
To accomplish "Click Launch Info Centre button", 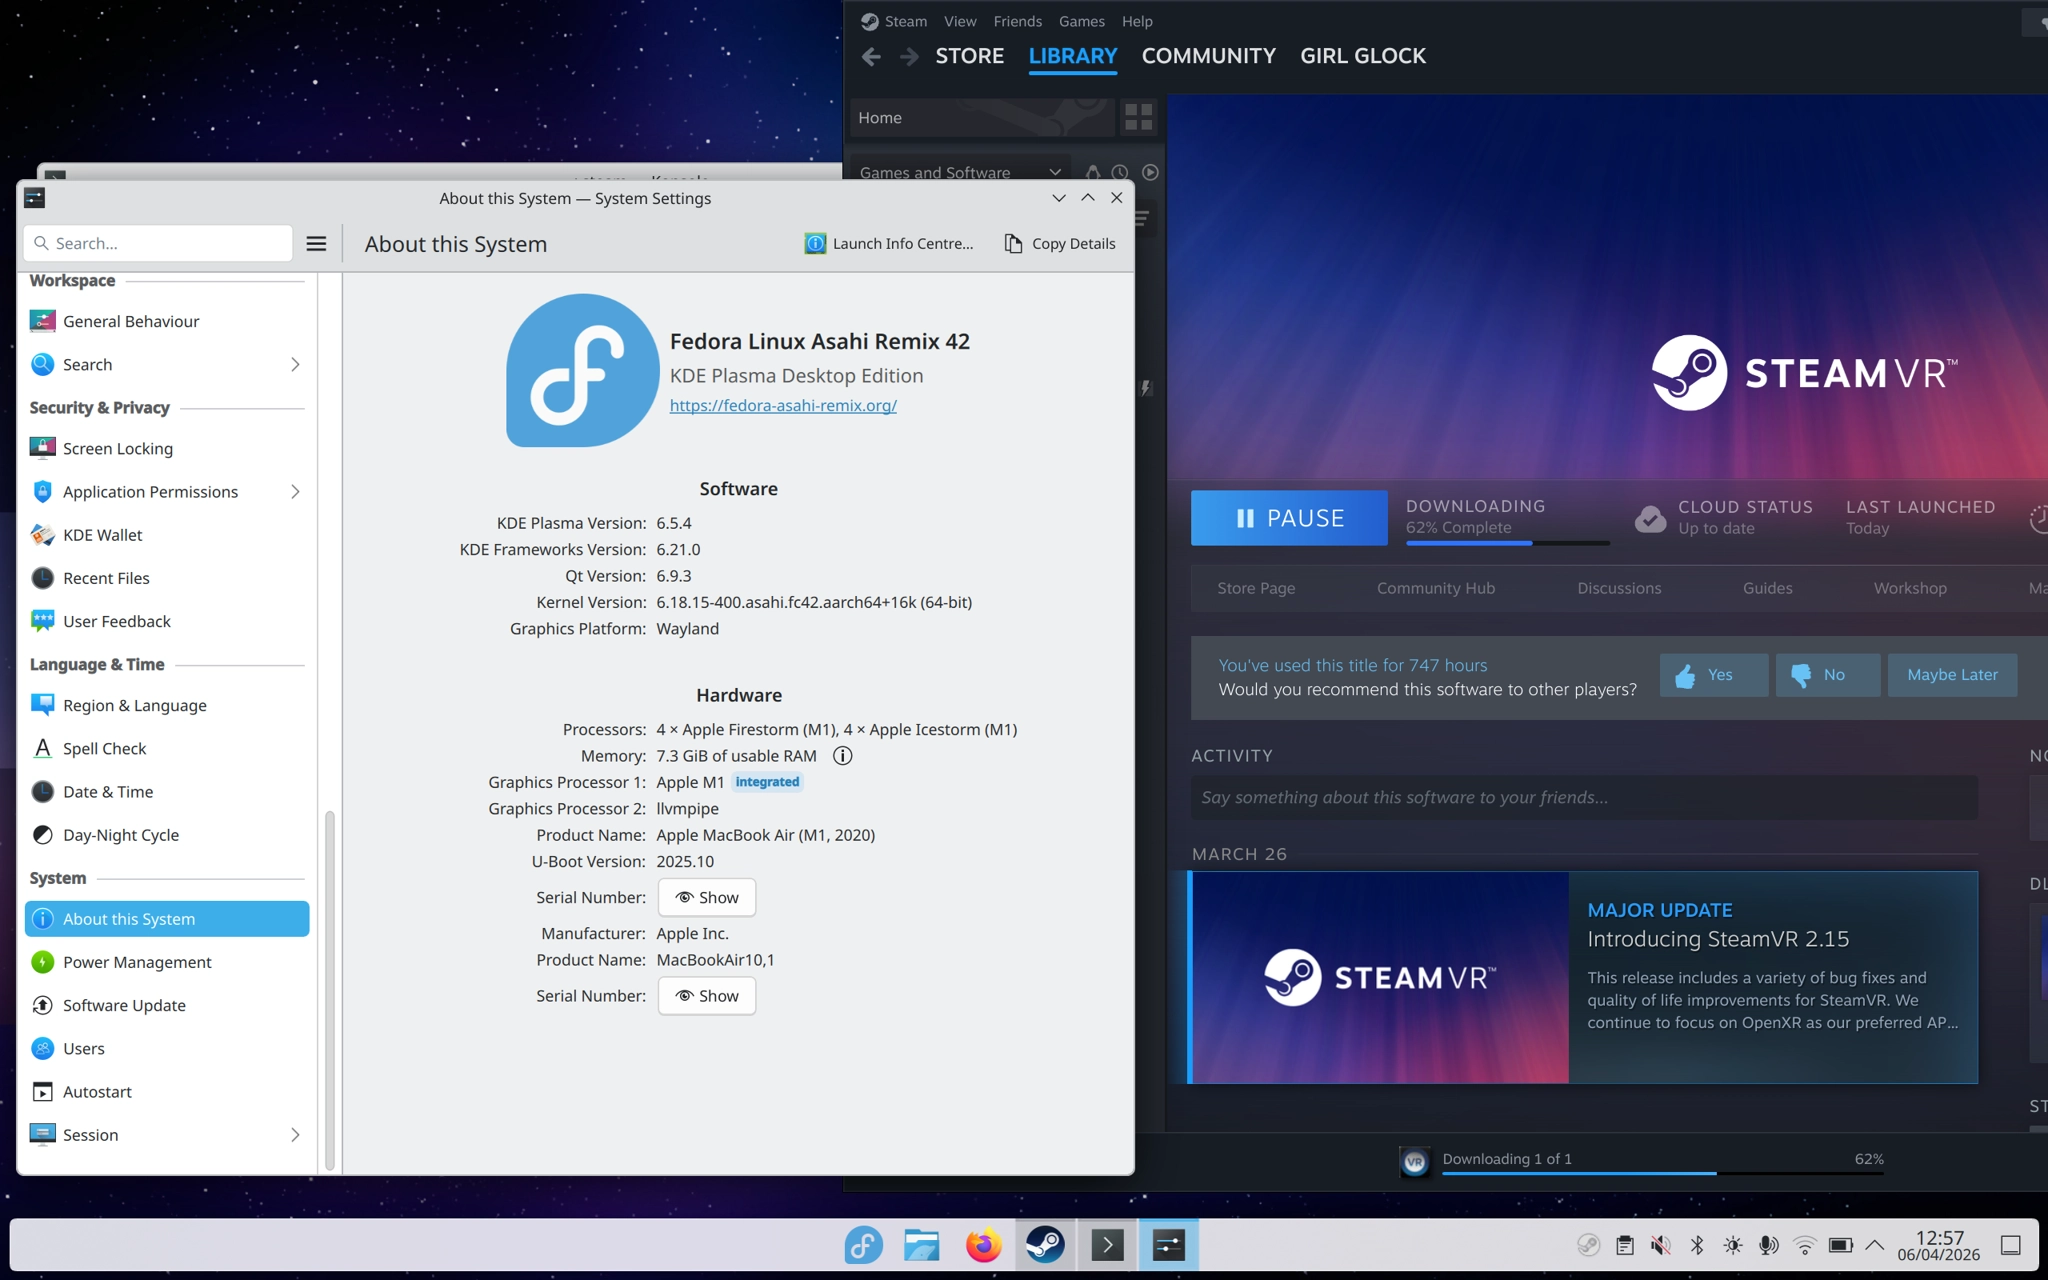I will click(x=889, y=244).
